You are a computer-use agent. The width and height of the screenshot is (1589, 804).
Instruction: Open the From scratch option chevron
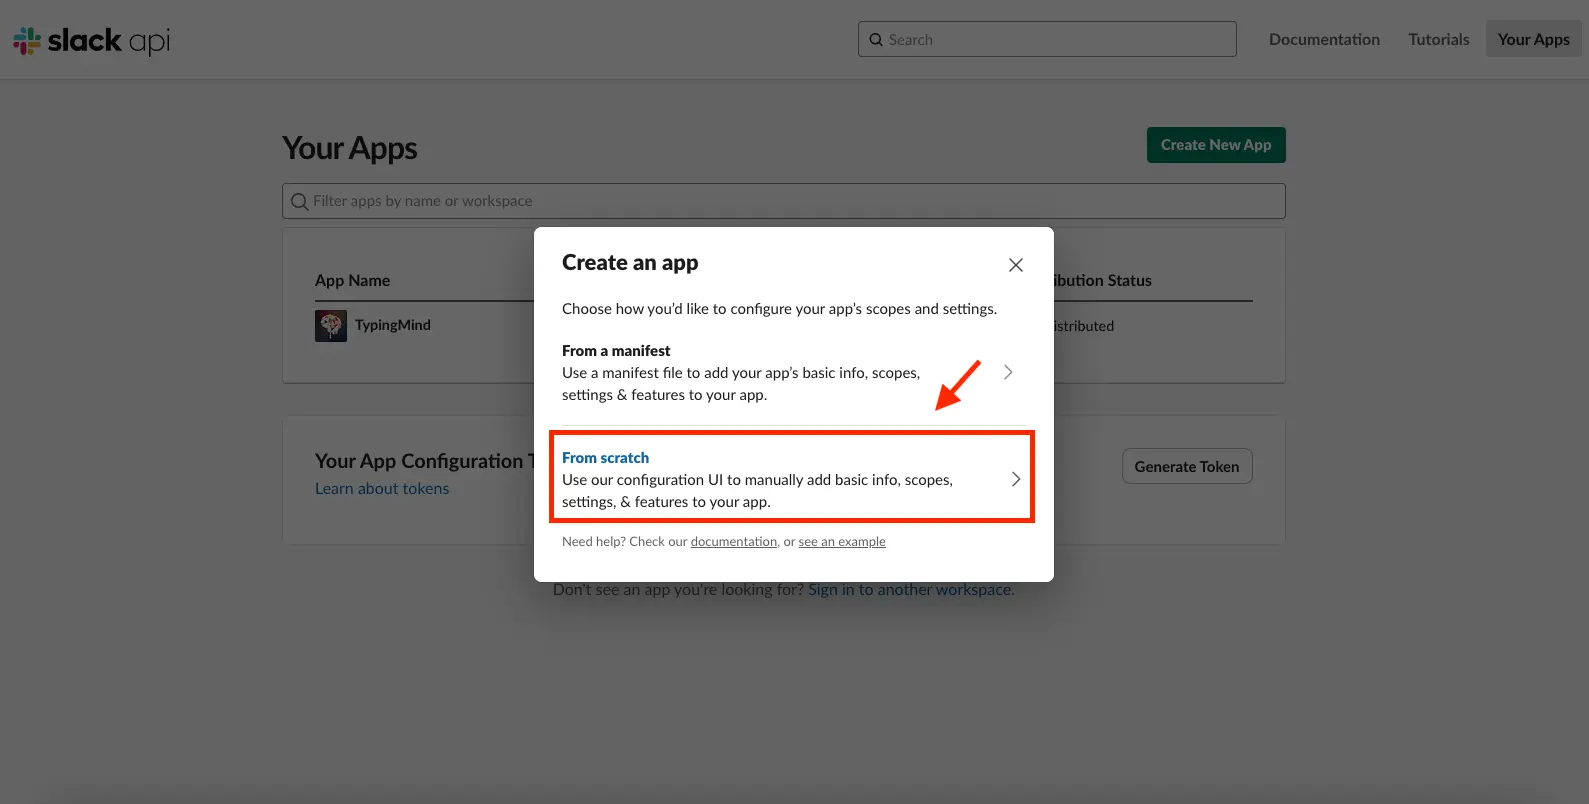coord(1016,479)
